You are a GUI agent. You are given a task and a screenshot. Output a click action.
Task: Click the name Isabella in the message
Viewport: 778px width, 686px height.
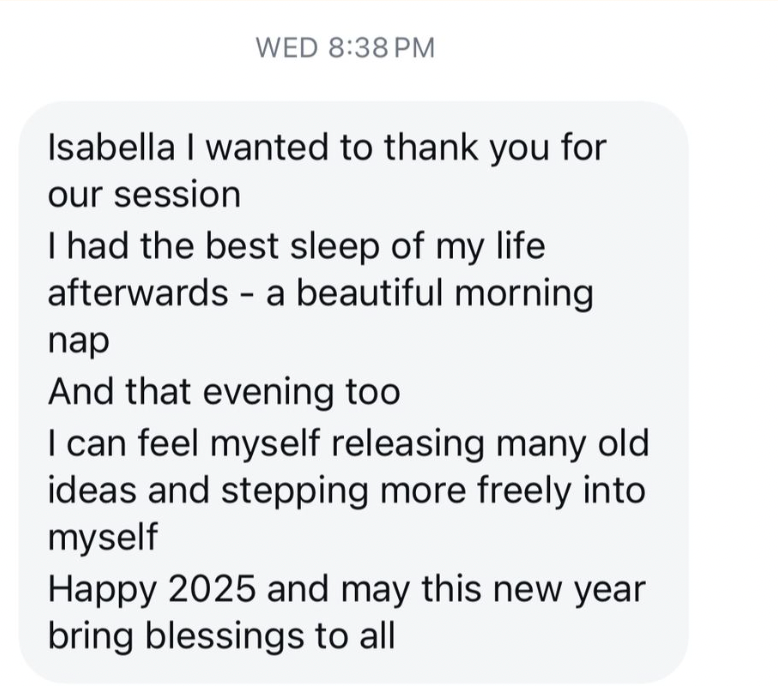click(112, 147)
